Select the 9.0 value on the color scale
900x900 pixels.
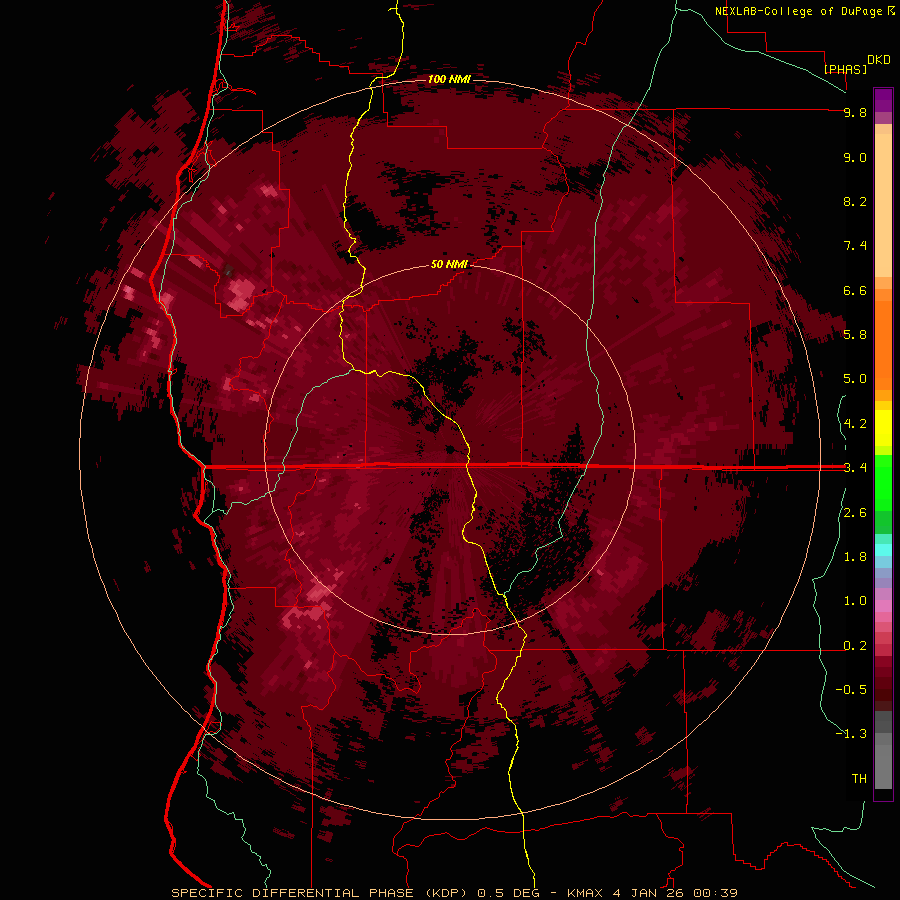855,157
